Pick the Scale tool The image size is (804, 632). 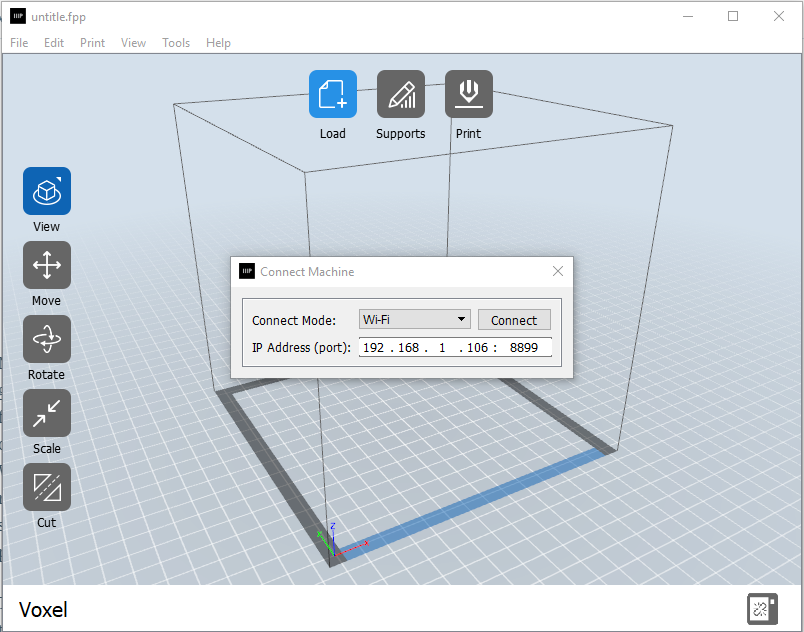[x=47, y=413]
